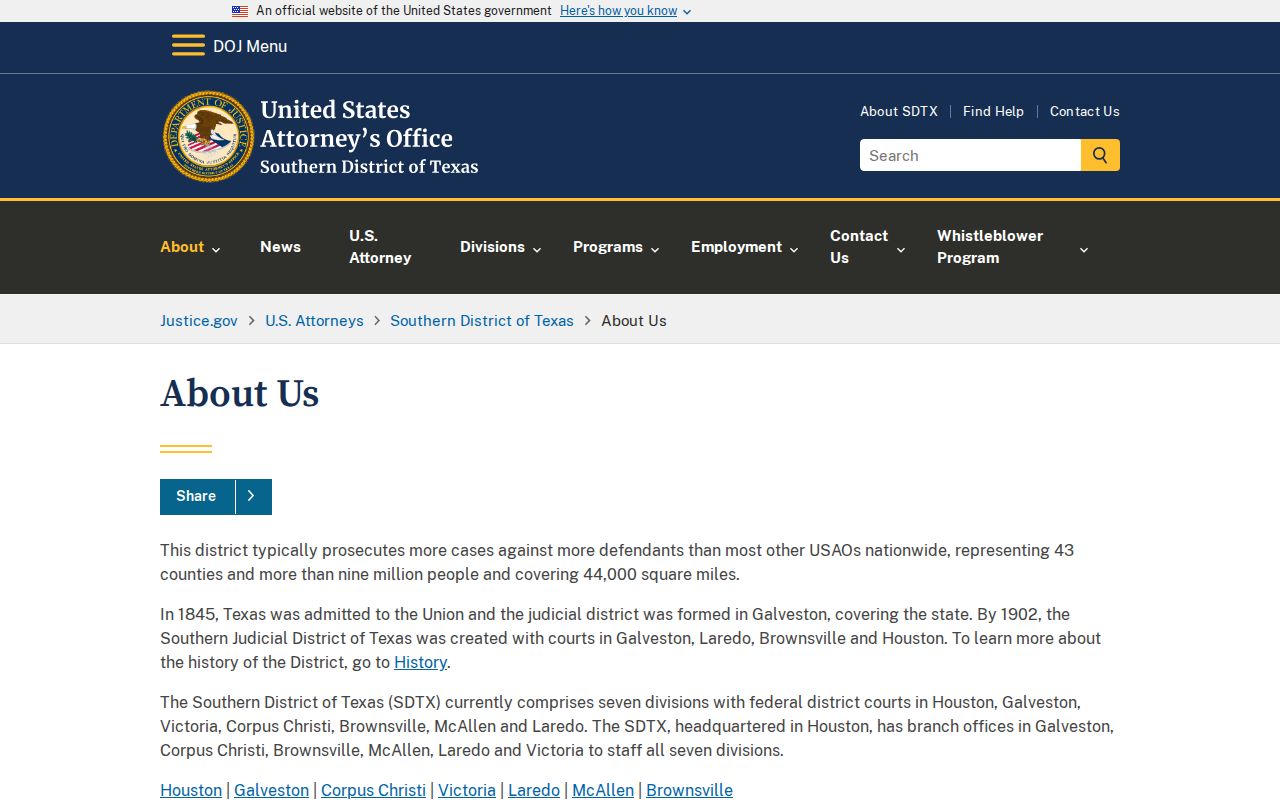Screen dimensions: 1280x800
Task: Click the About Us breadcrumb text
Action: (634, 321)
